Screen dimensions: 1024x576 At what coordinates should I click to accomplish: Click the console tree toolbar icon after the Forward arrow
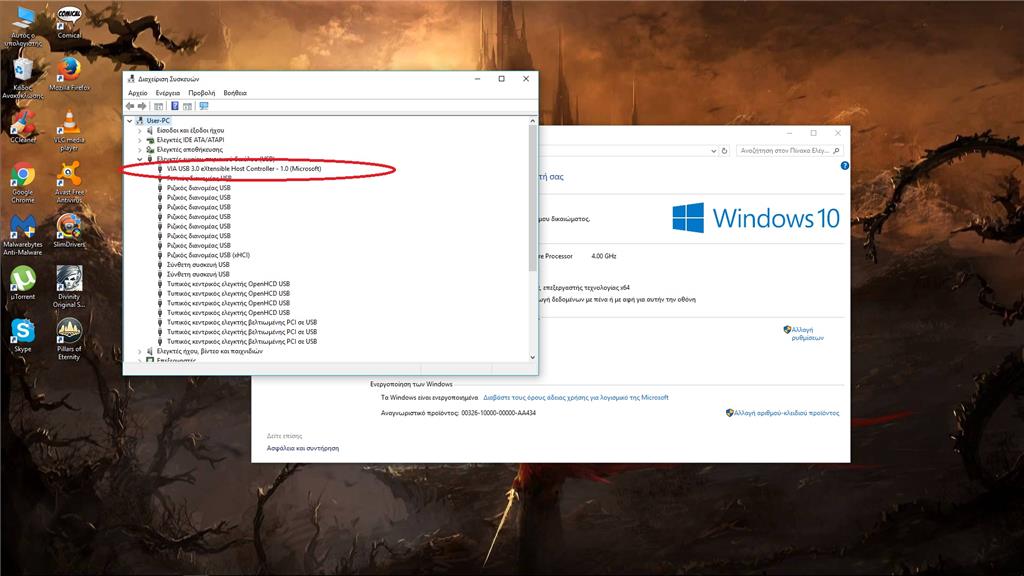pyautogui.click(x=159, y=106)
